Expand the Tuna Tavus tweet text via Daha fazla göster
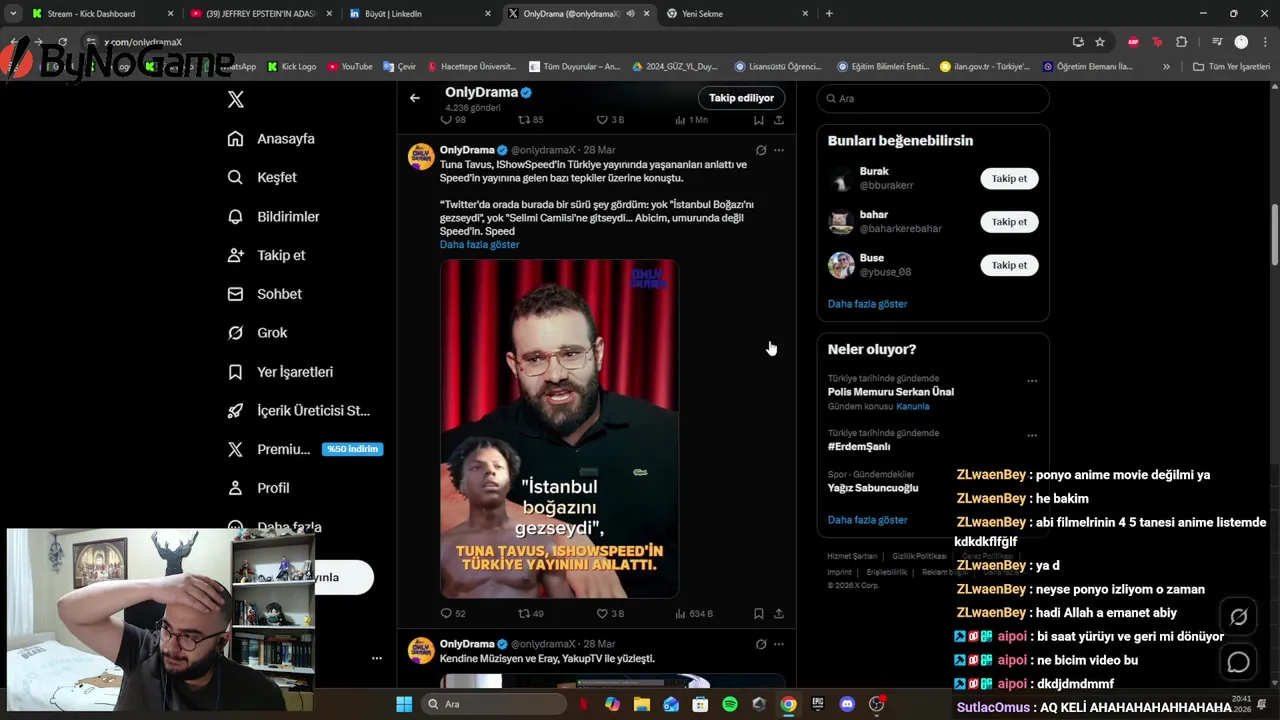This screenshot has height=720, width=1280. point(479,245)
